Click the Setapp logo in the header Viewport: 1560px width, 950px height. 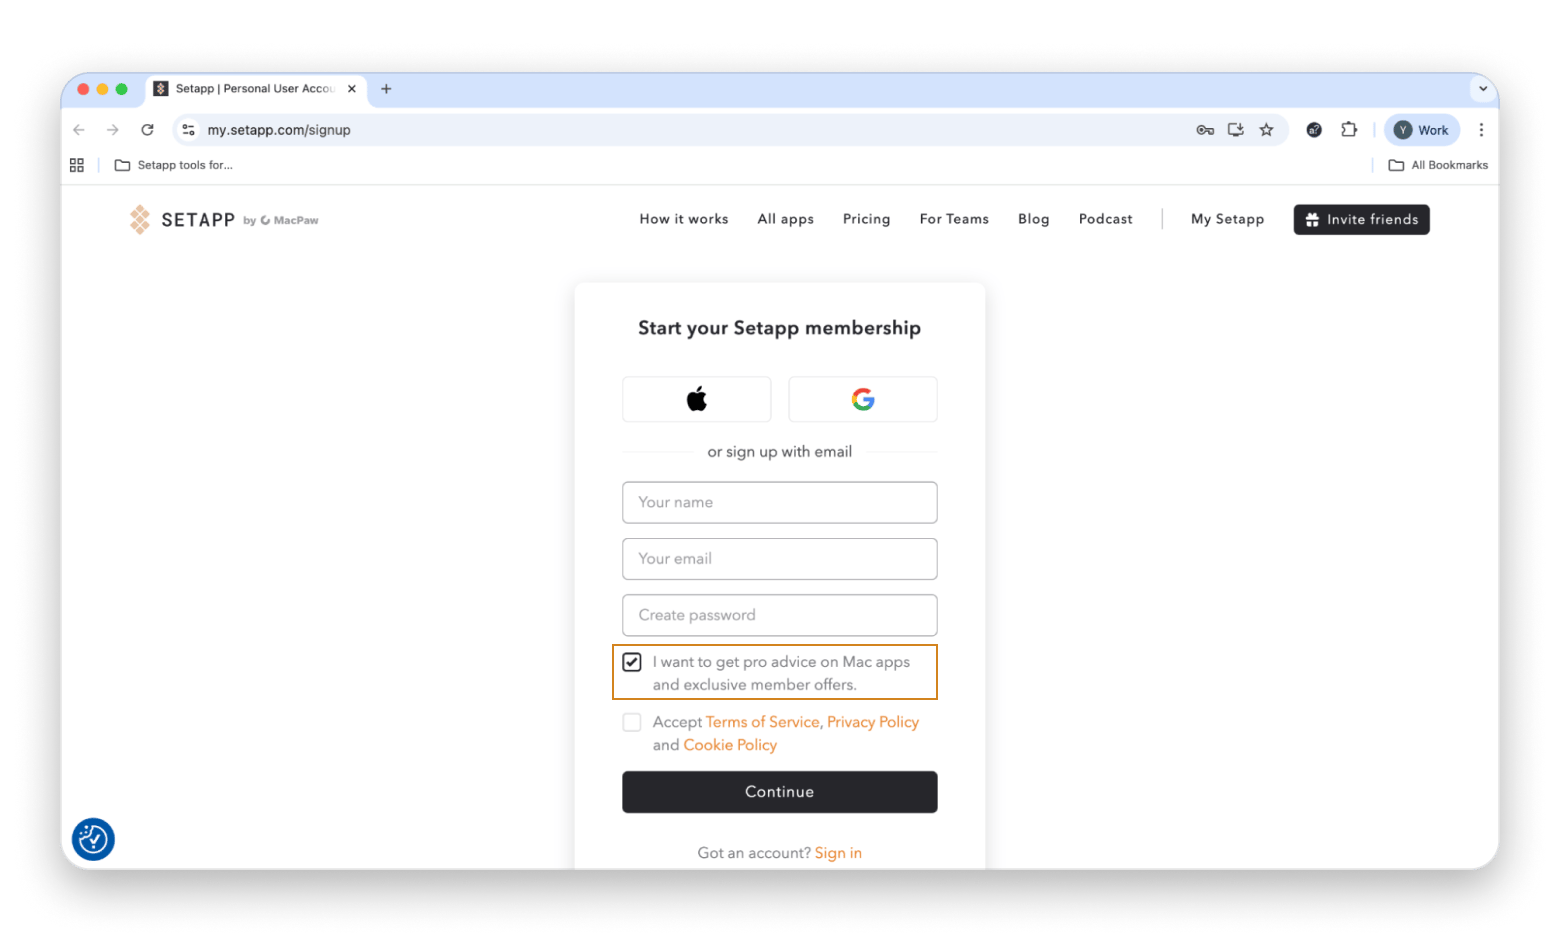(x=182, y=219)
